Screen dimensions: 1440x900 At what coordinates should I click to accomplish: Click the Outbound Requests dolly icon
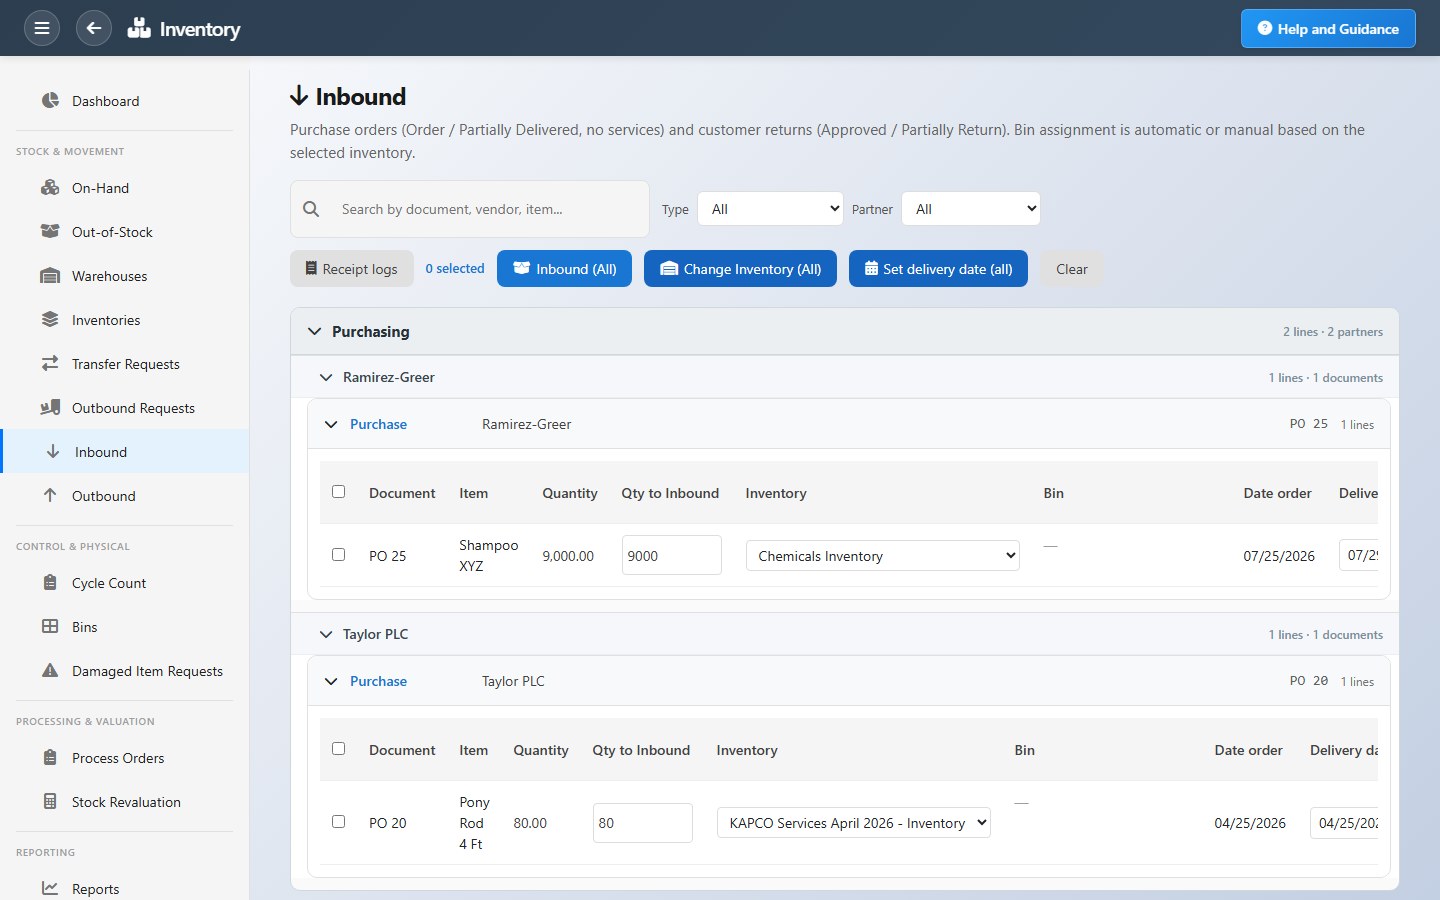[50, 407]
